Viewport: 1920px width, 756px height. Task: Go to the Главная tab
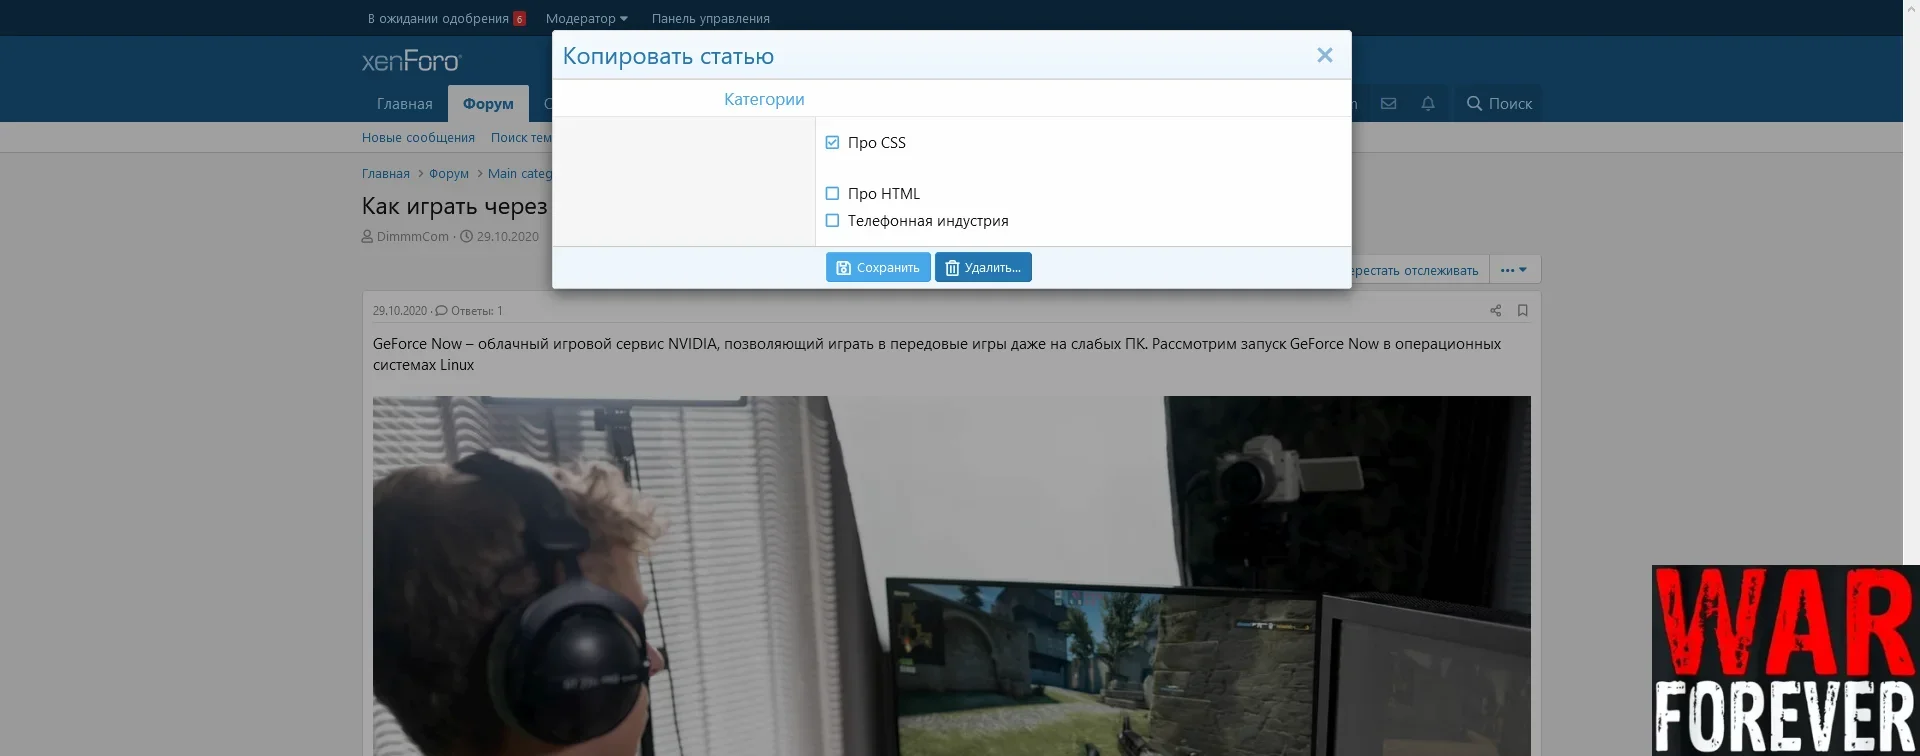pos(404,104)
